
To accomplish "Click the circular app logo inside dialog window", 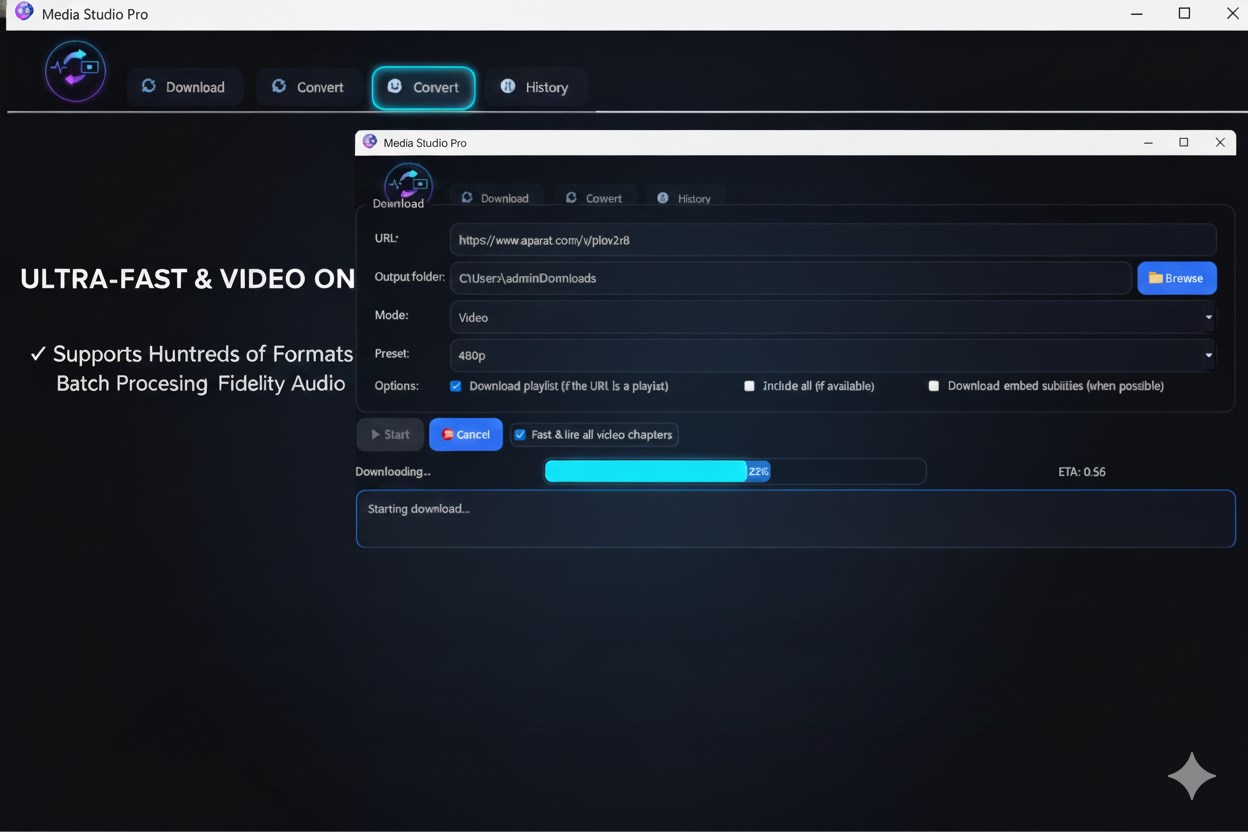I will click(x=407, y=184).
